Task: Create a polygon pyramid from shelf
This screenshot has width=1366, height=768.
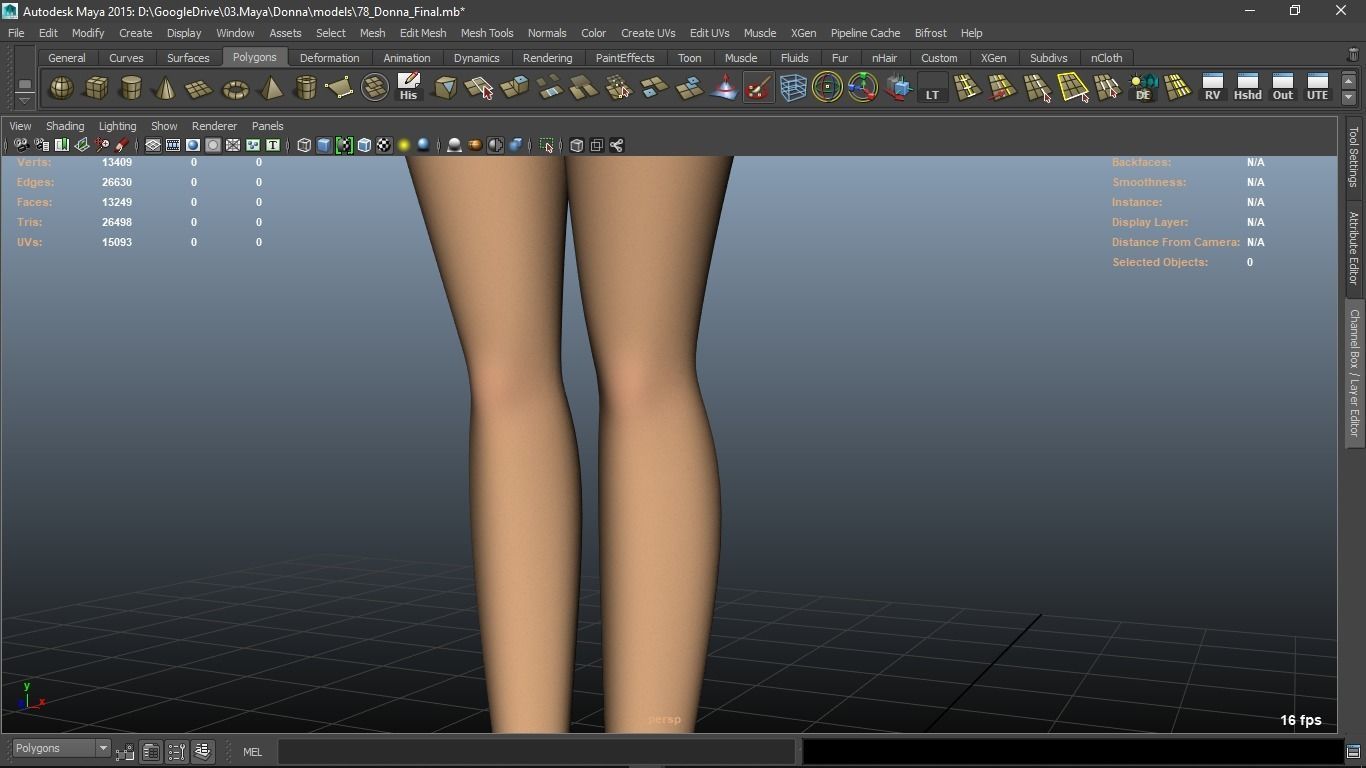Action: click(x=270, y=88)
